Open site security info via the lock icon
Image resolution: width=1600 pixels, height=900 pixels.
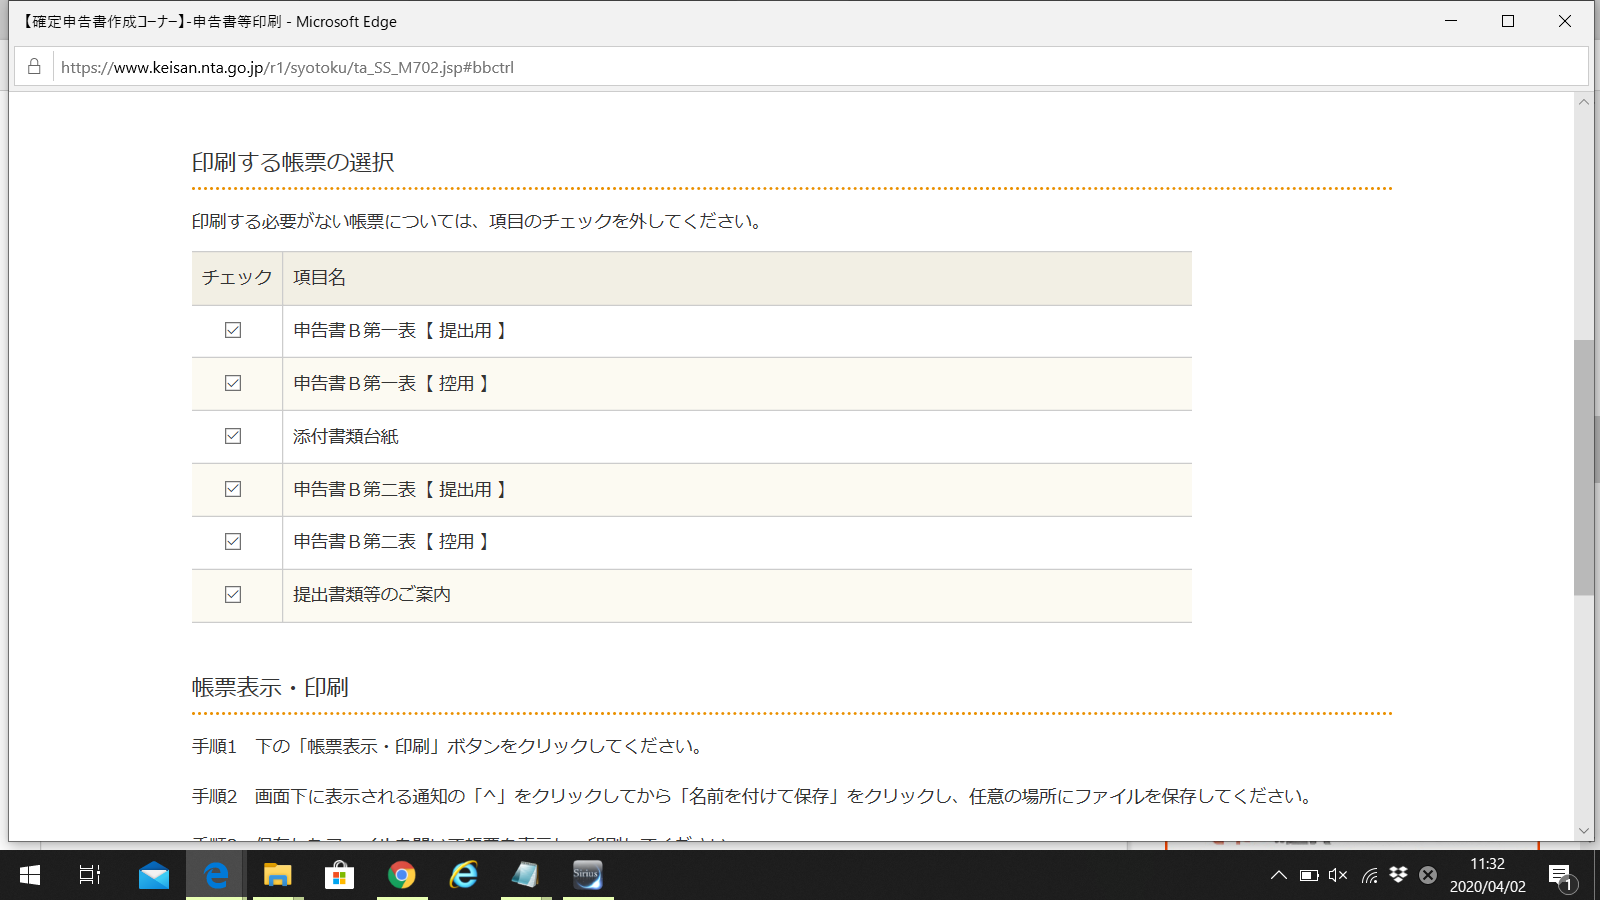33,67
